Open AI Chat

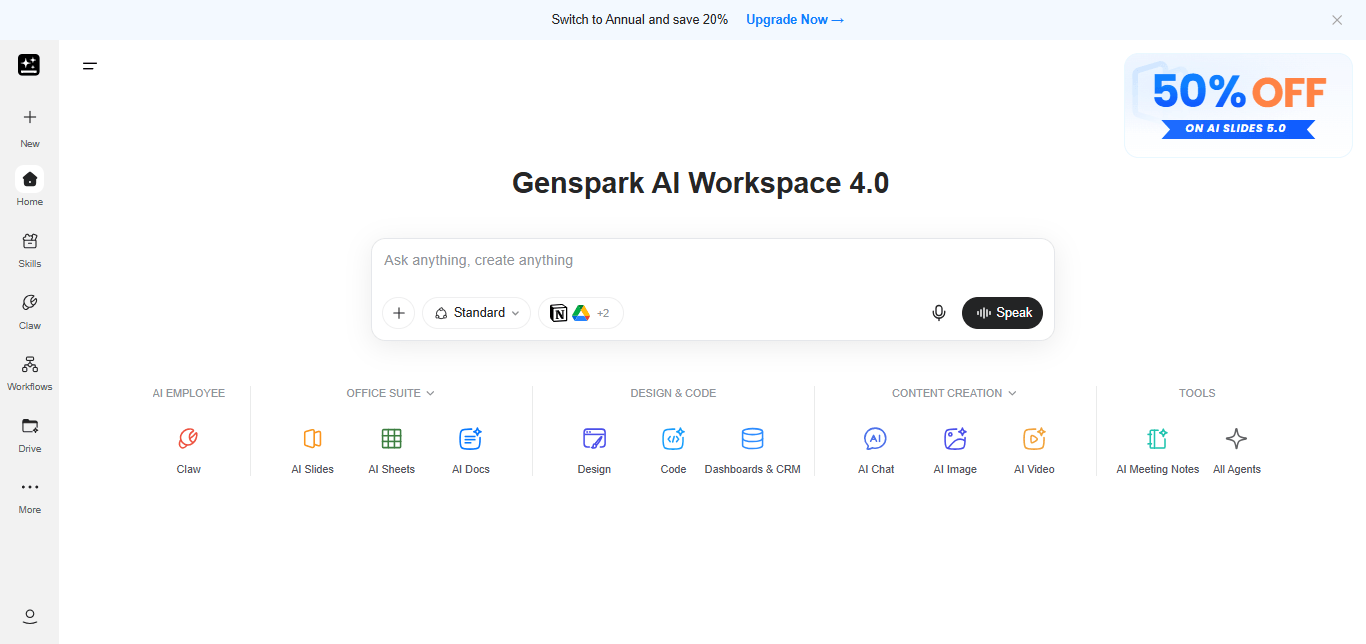point(876,450)
